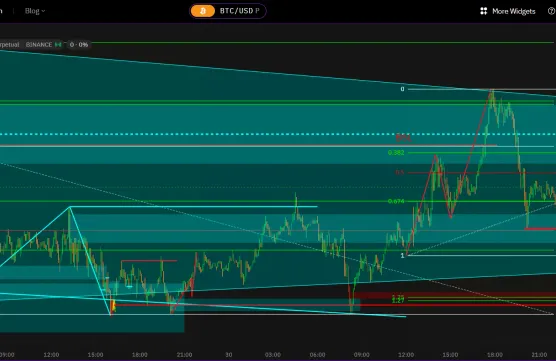Click the BINANCE exchange label
This screenshot has width=556, height=361.
click(x=39, y=45)
